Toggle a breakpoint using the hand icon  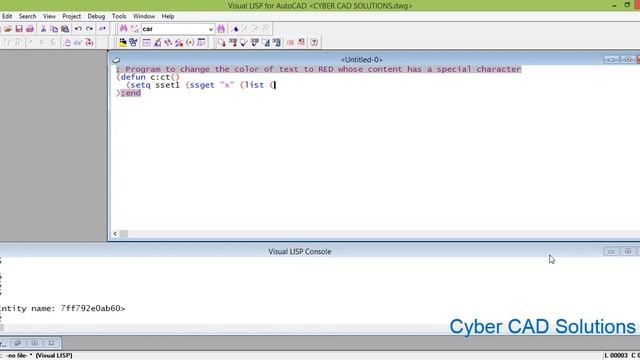[x=67, y=42]
